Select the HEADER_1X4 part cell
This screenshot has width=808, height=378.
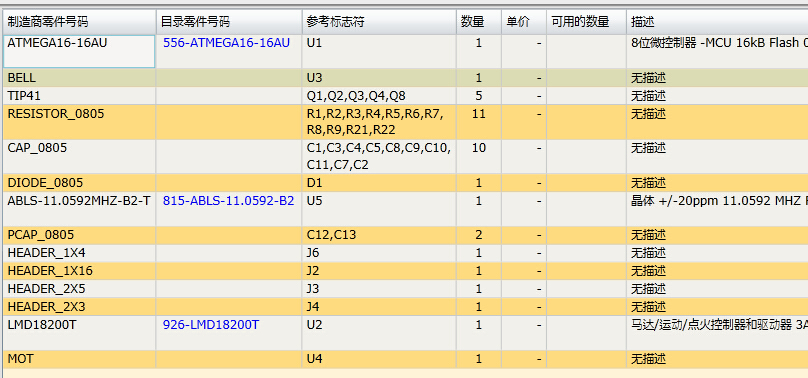pyautogui.click(x=80, y=253)
